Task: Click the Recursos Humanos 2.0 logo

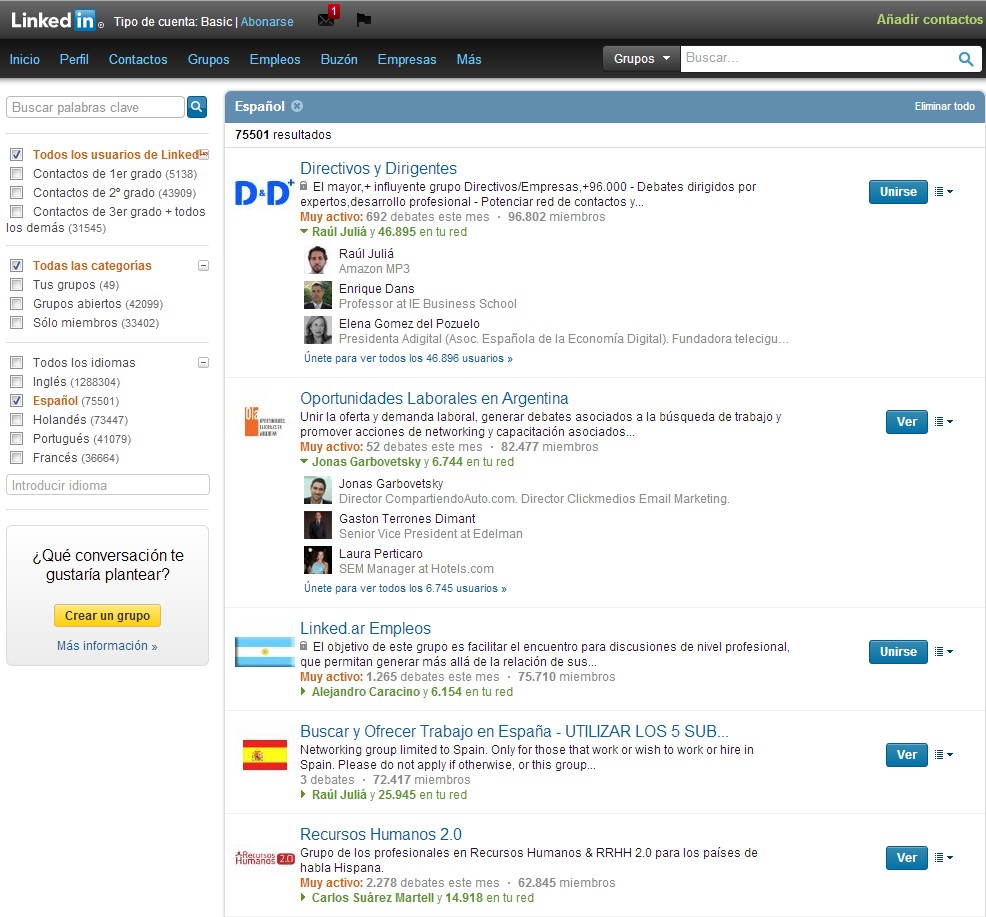Action: click(265, 858)
